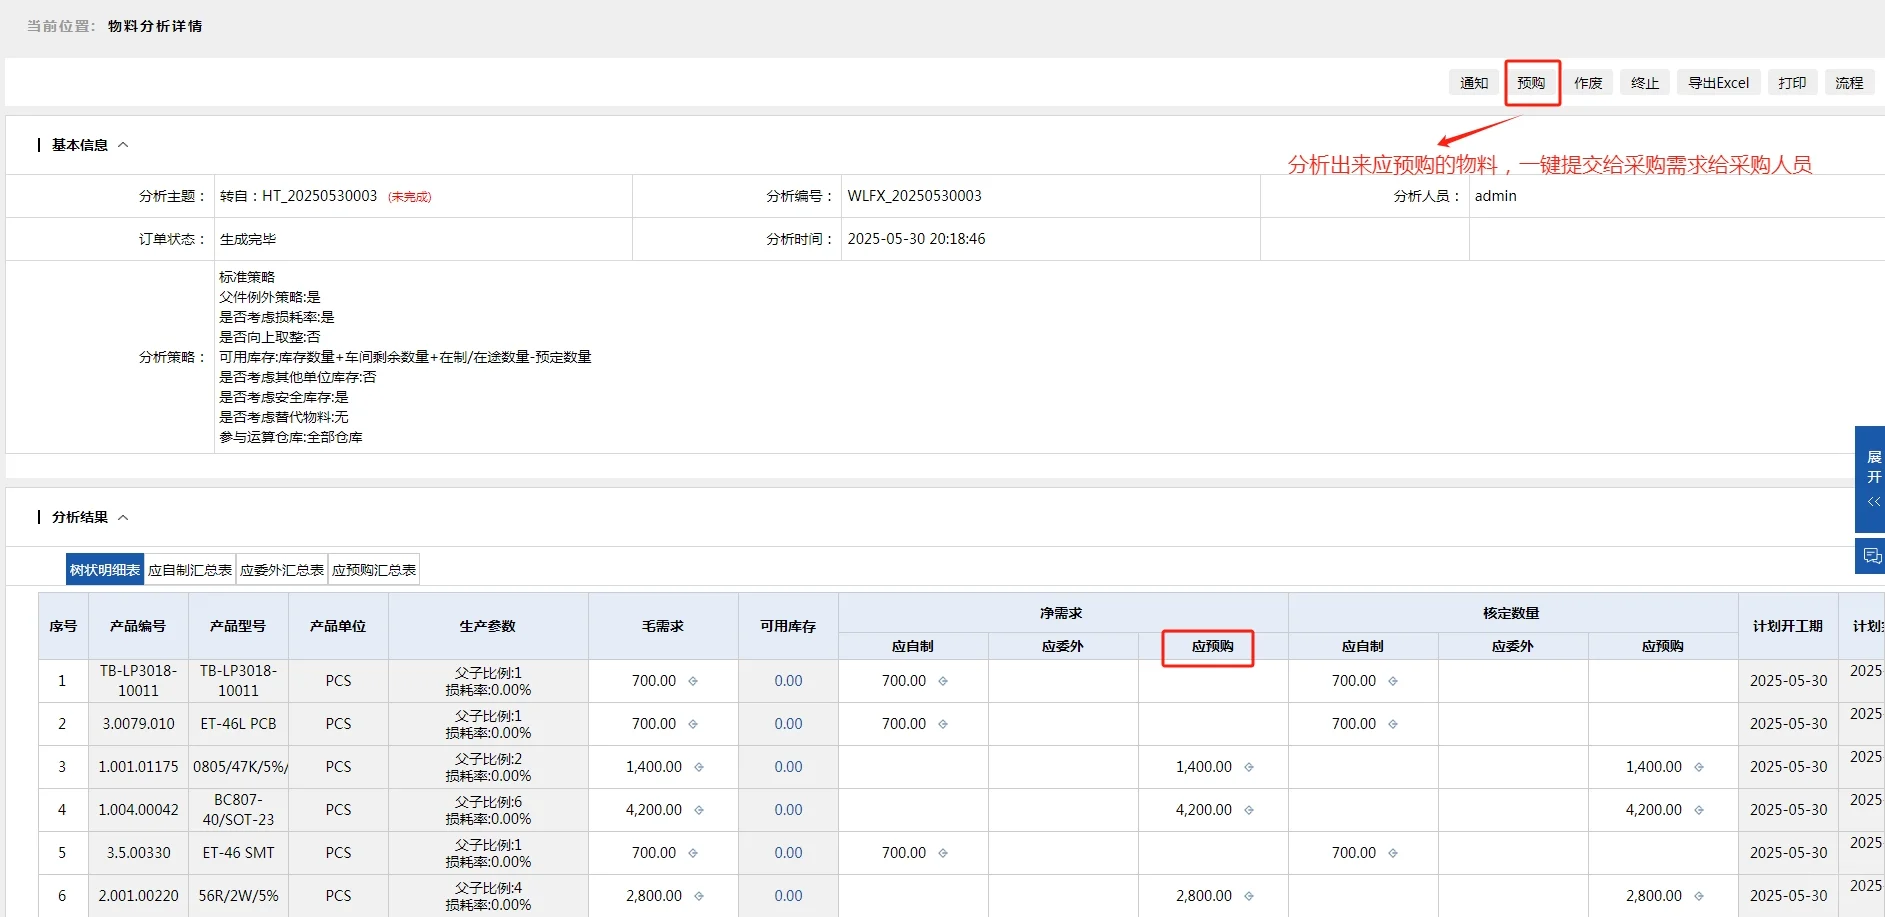
Task: Select the 应委外汇总表 tab
Action: [x=282, y=570]
